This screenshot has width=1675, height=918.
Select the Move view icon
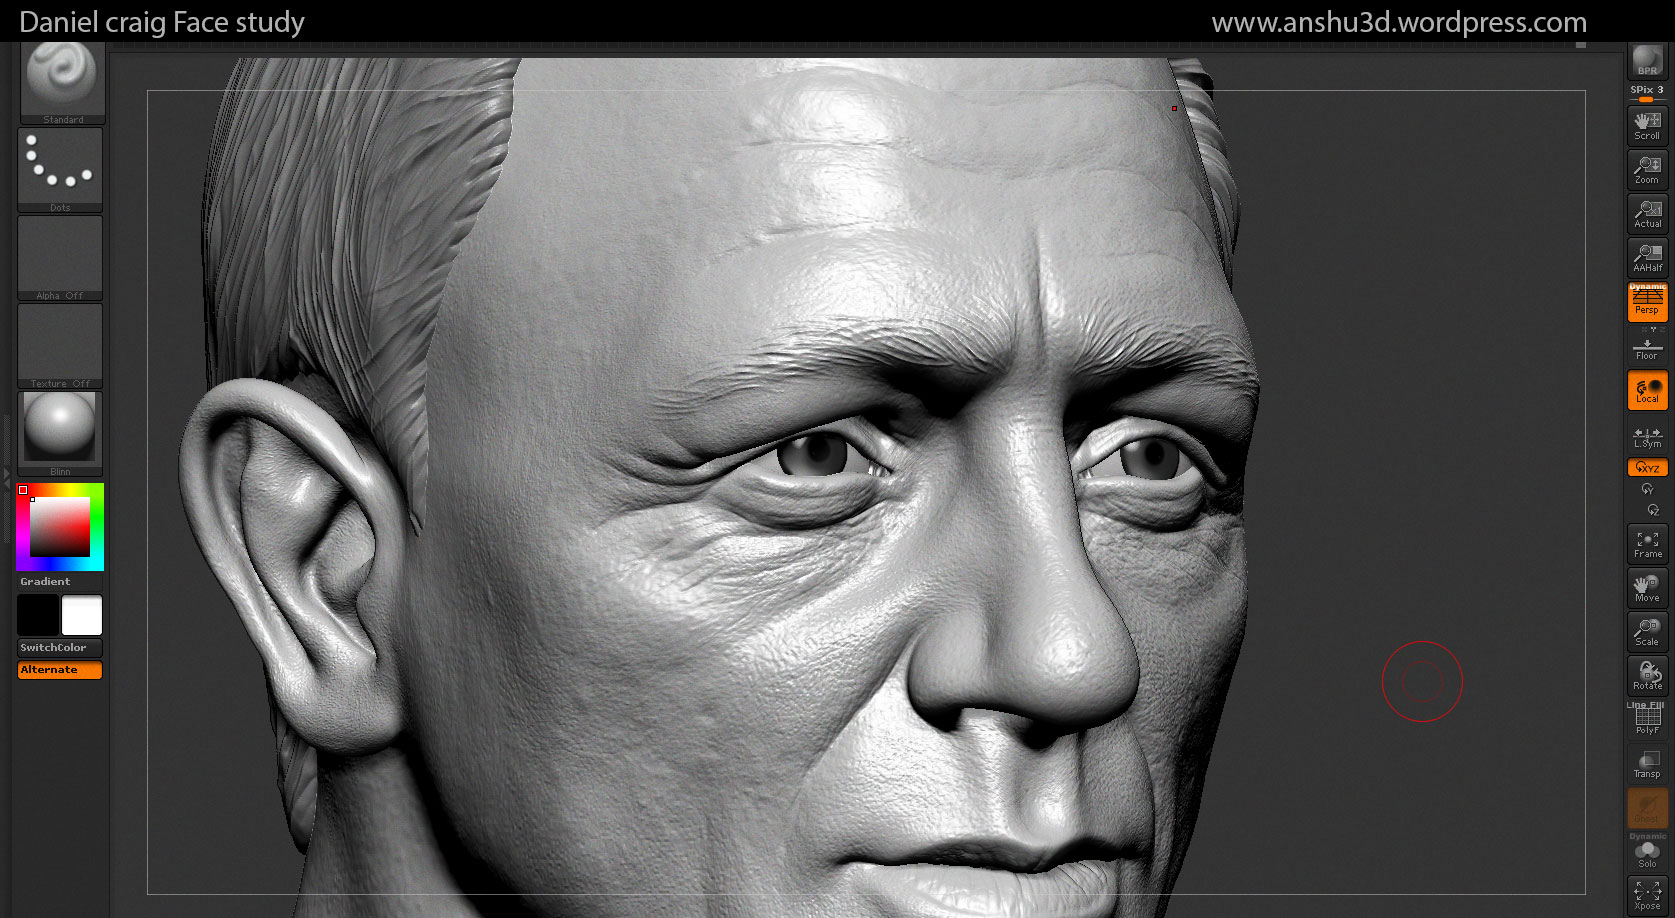pos(1647,588)
